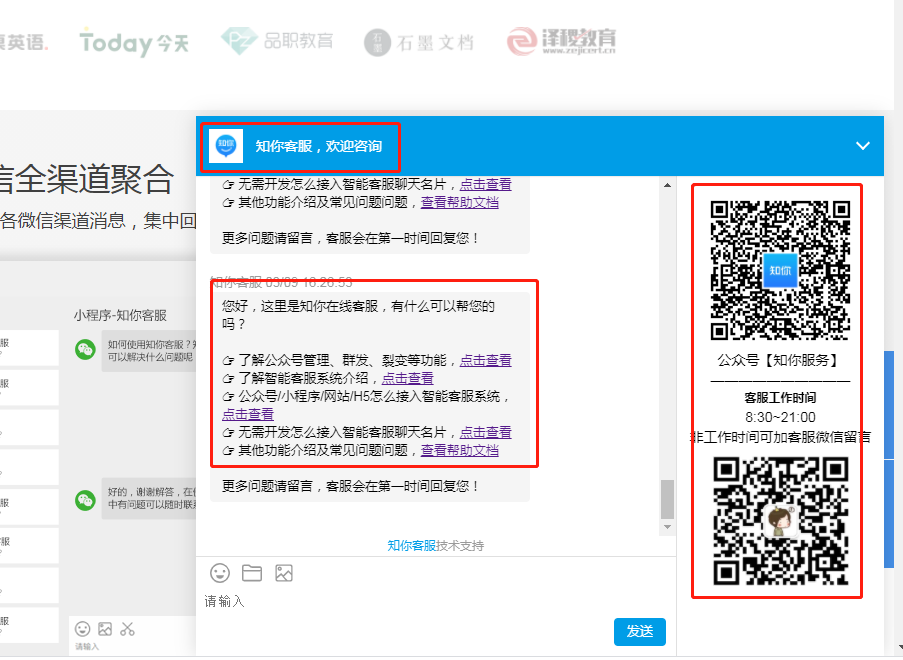
Task: Attach a file using the folder icon
Action: [x=252, y=573]
